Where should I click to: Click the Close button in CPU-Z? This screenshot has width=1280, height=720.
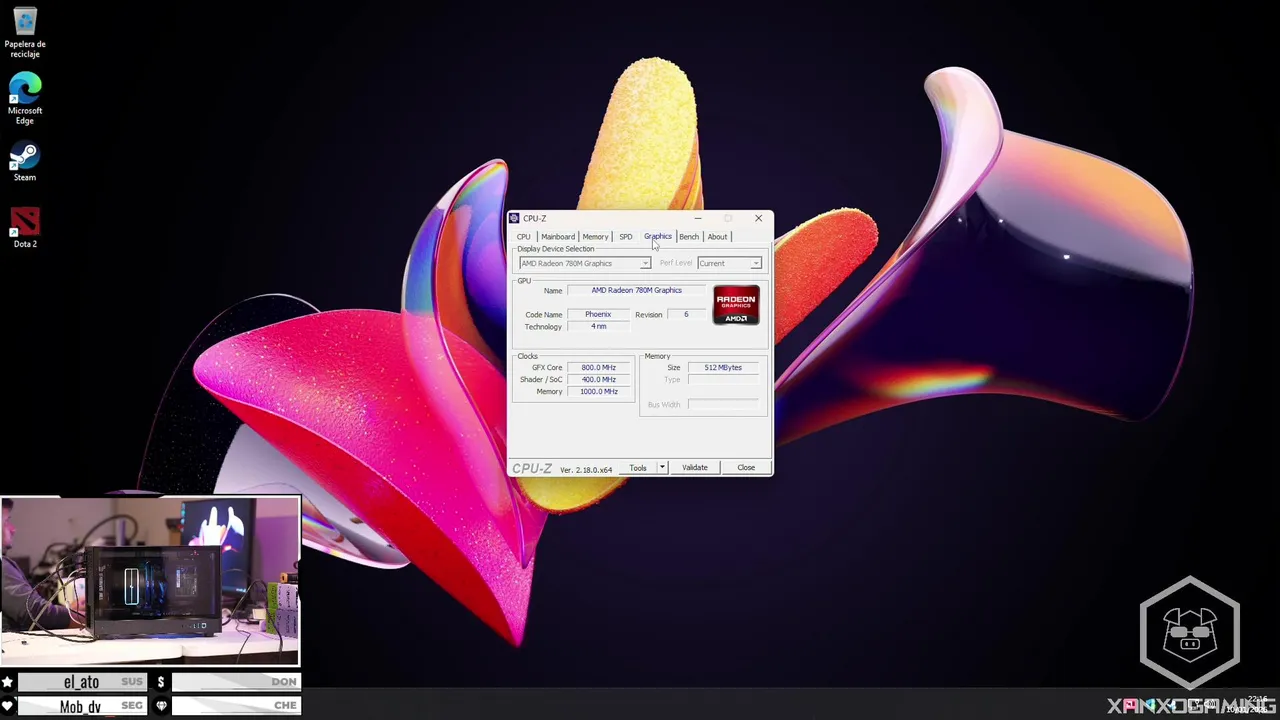[746, 467]
